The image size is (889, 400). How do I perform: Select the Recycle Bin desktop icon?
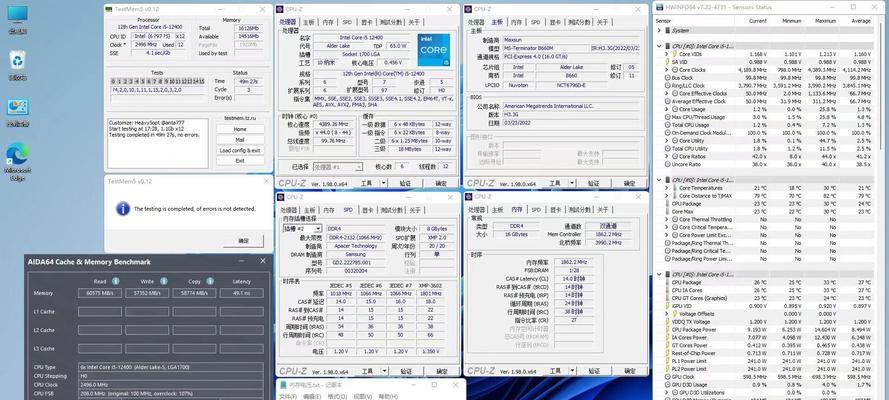tap(18, 59)
